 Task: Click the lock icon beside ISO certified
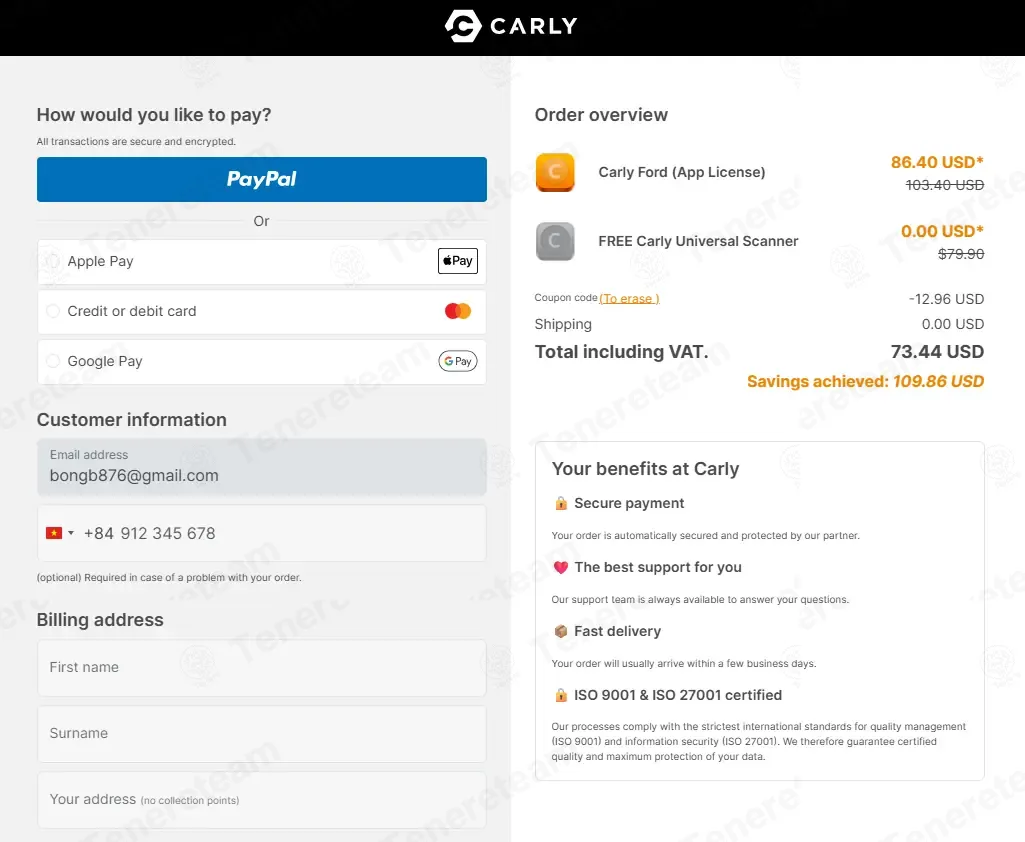coord(561,696)
